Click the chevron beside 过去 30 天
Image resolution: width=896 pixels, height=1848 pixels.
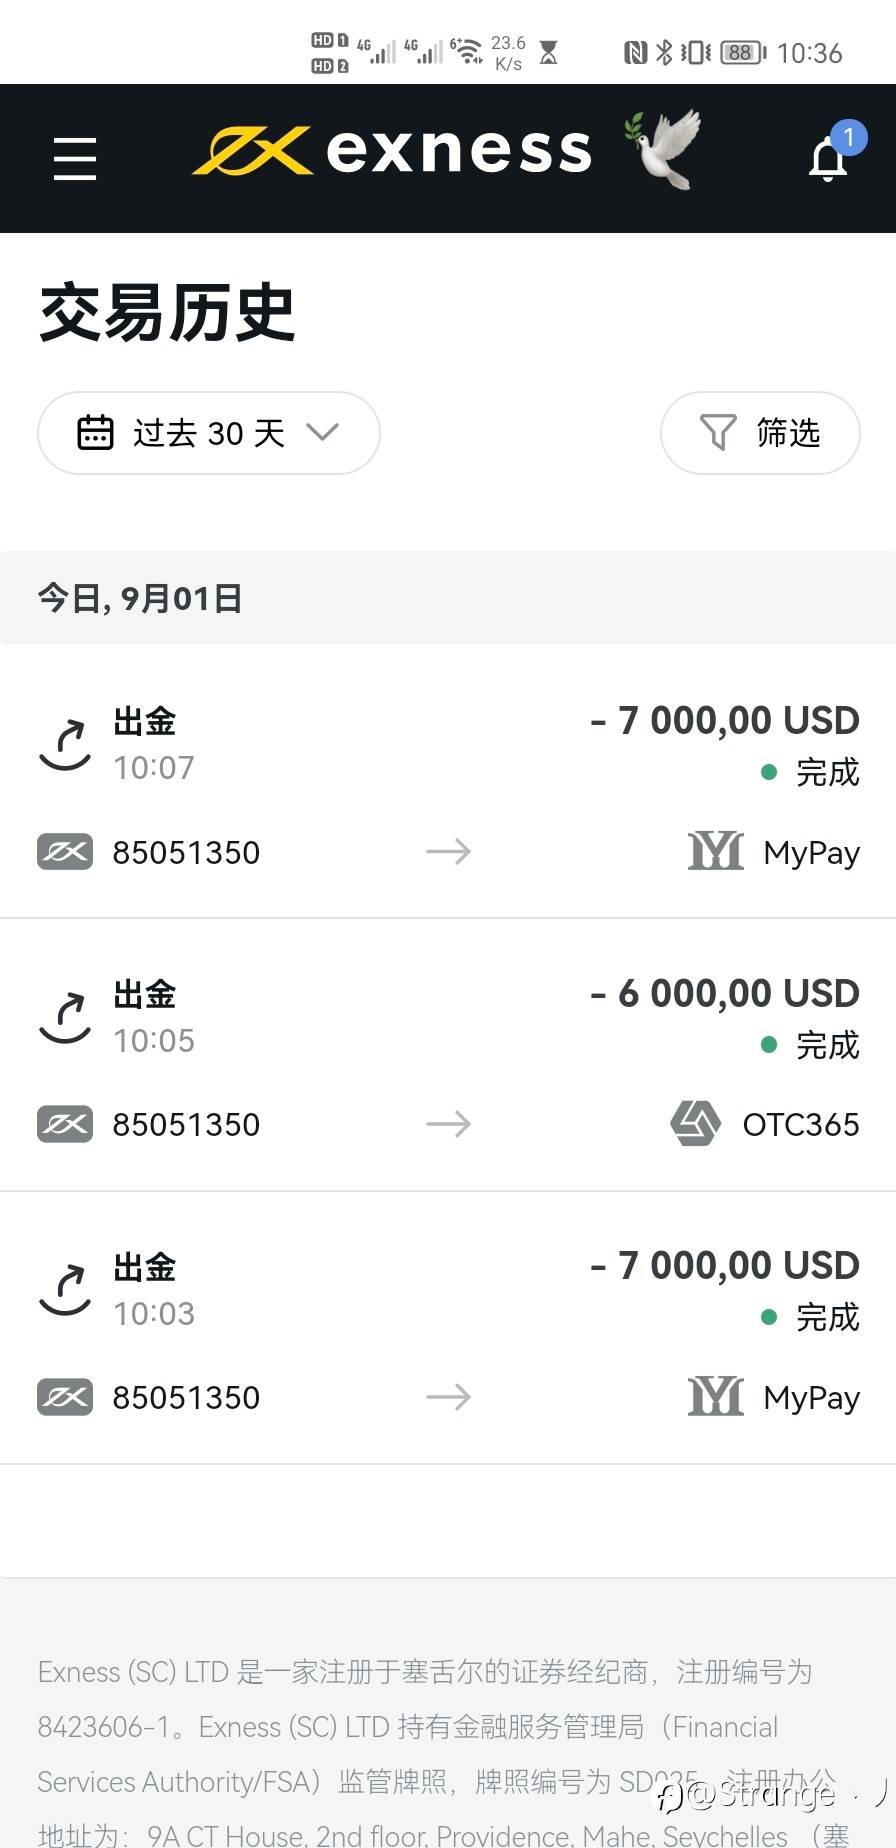point(322,432)
